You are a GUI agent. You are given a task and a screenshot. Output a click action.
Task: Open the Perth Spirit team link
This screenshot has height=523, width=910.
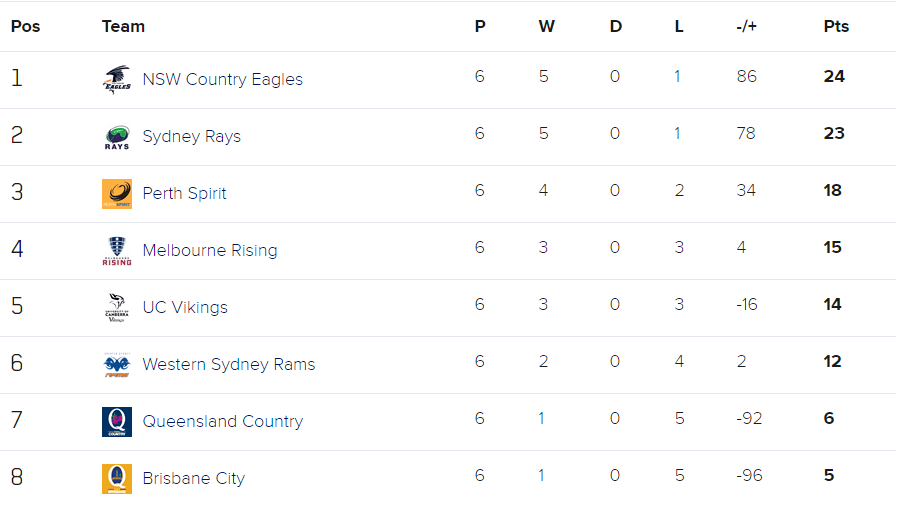184,193
